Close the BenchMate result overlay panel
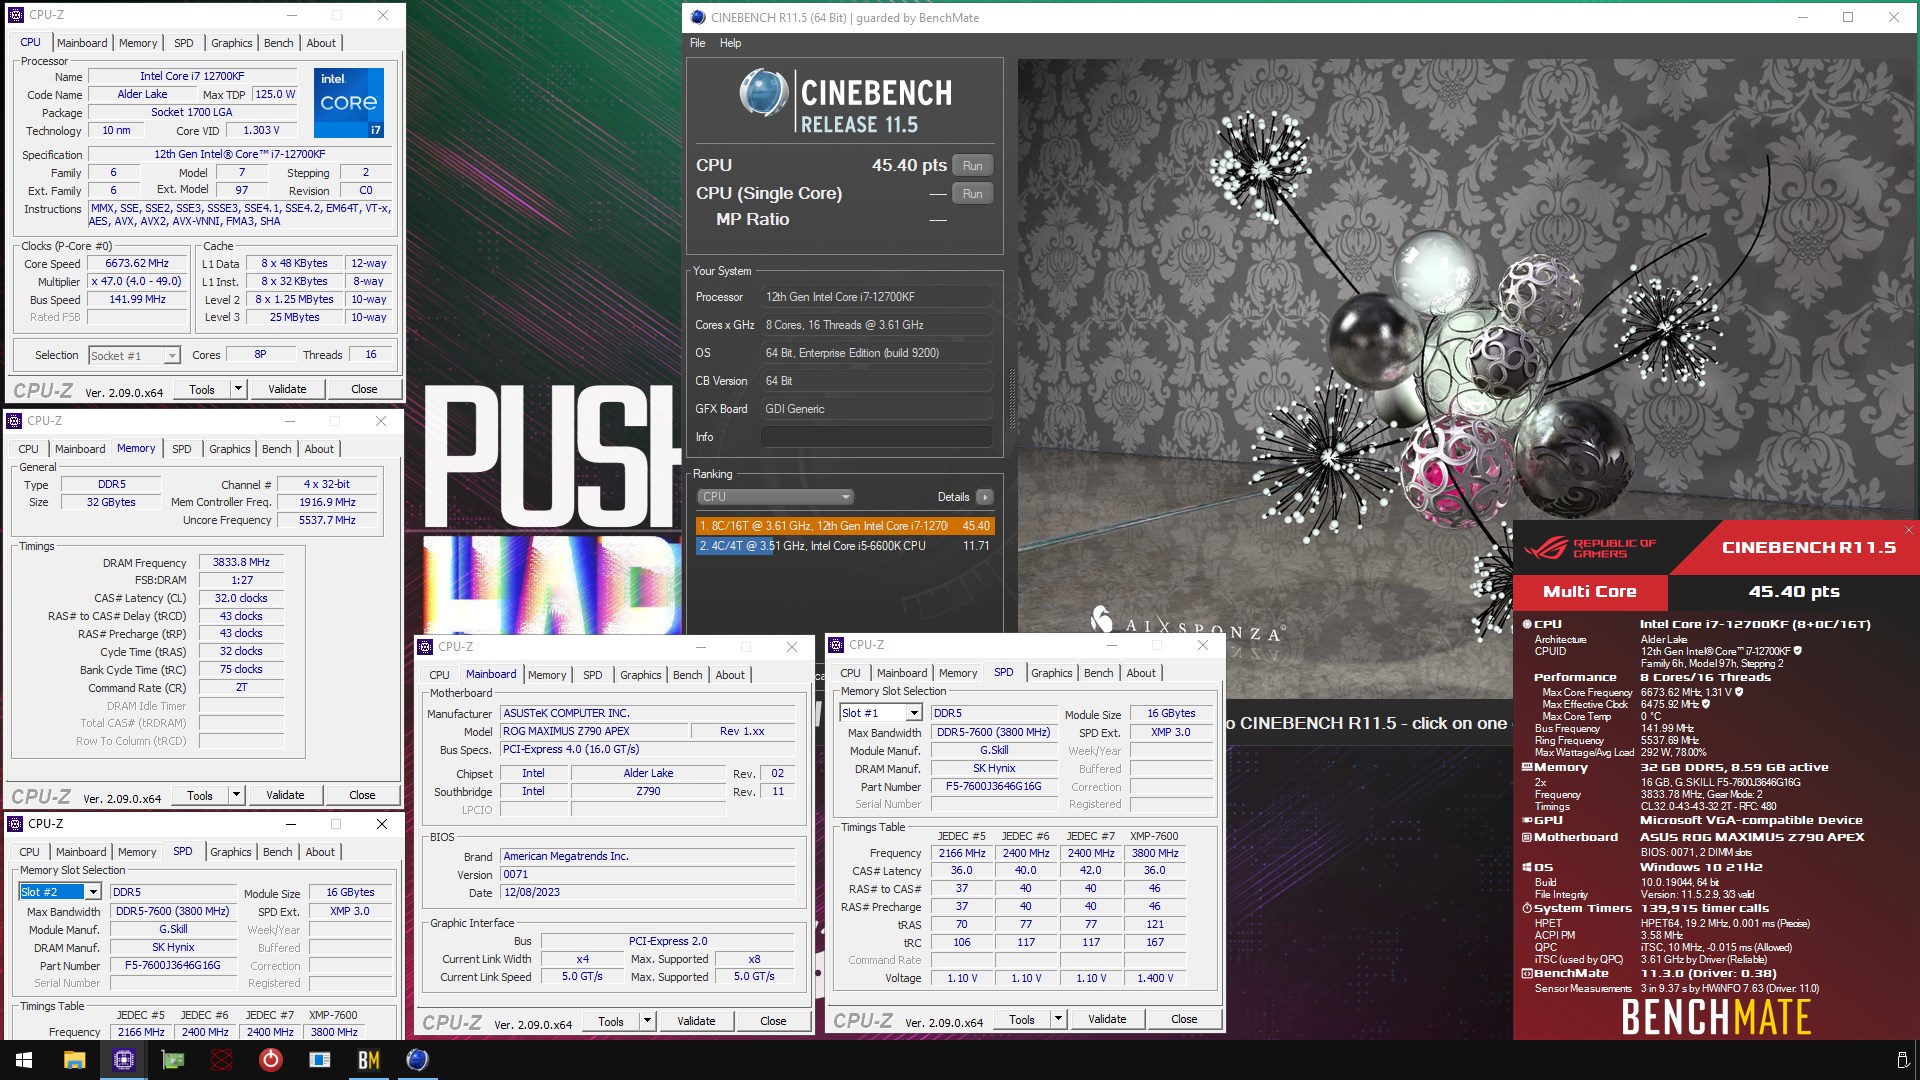 coord(1908,530)
